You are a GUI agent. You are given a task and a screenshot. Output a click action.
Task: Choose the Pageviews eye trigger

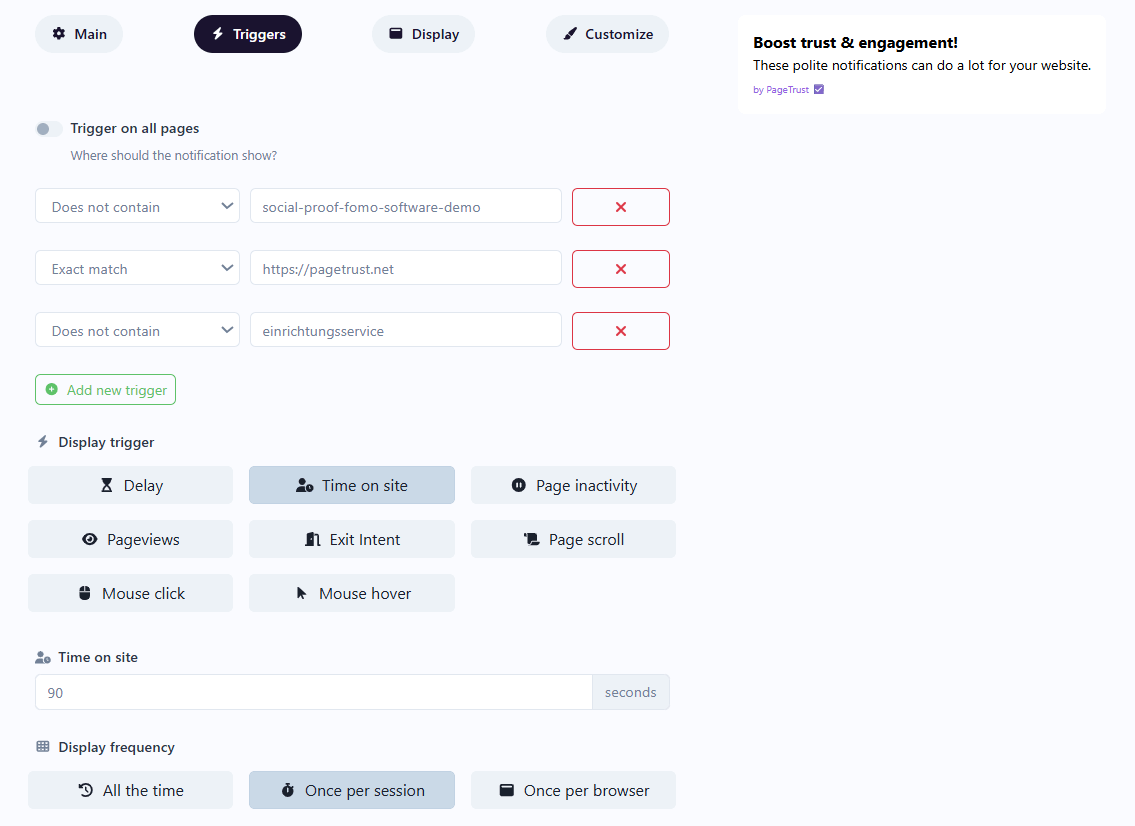[130, 539]
